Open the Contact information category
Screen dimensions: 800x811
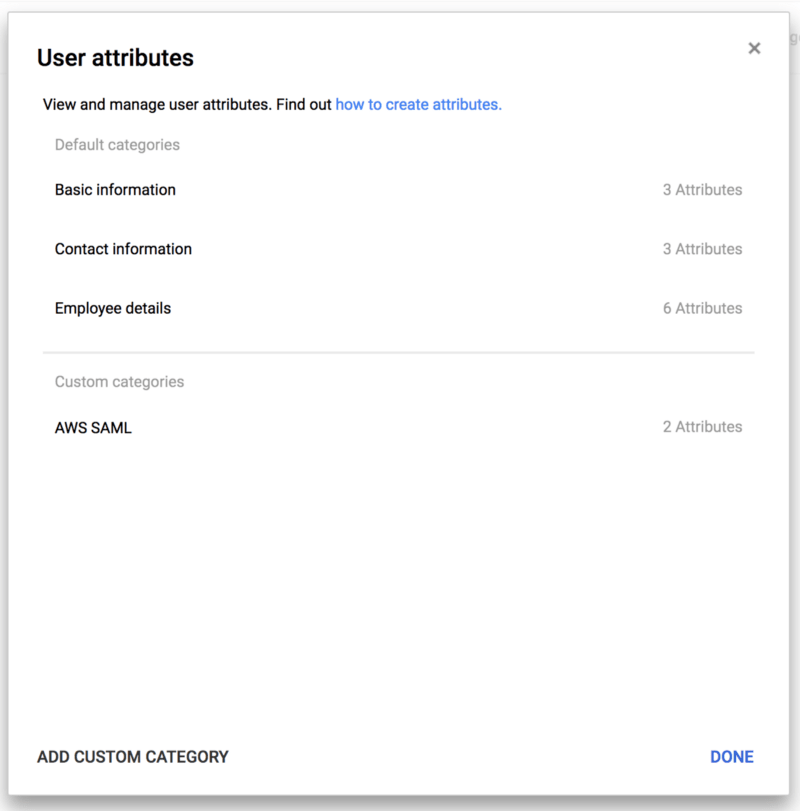398,249
